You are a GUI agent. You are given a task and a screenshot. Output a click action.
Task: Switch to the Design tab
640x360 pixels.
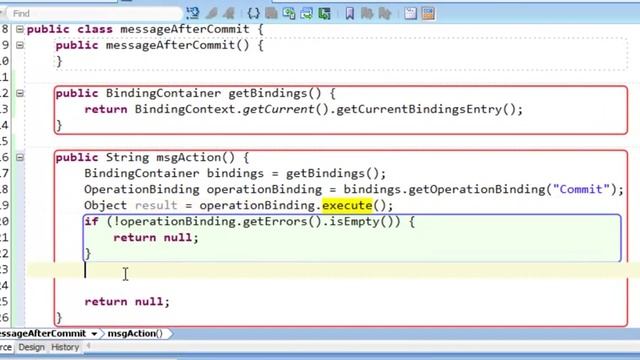31,347
